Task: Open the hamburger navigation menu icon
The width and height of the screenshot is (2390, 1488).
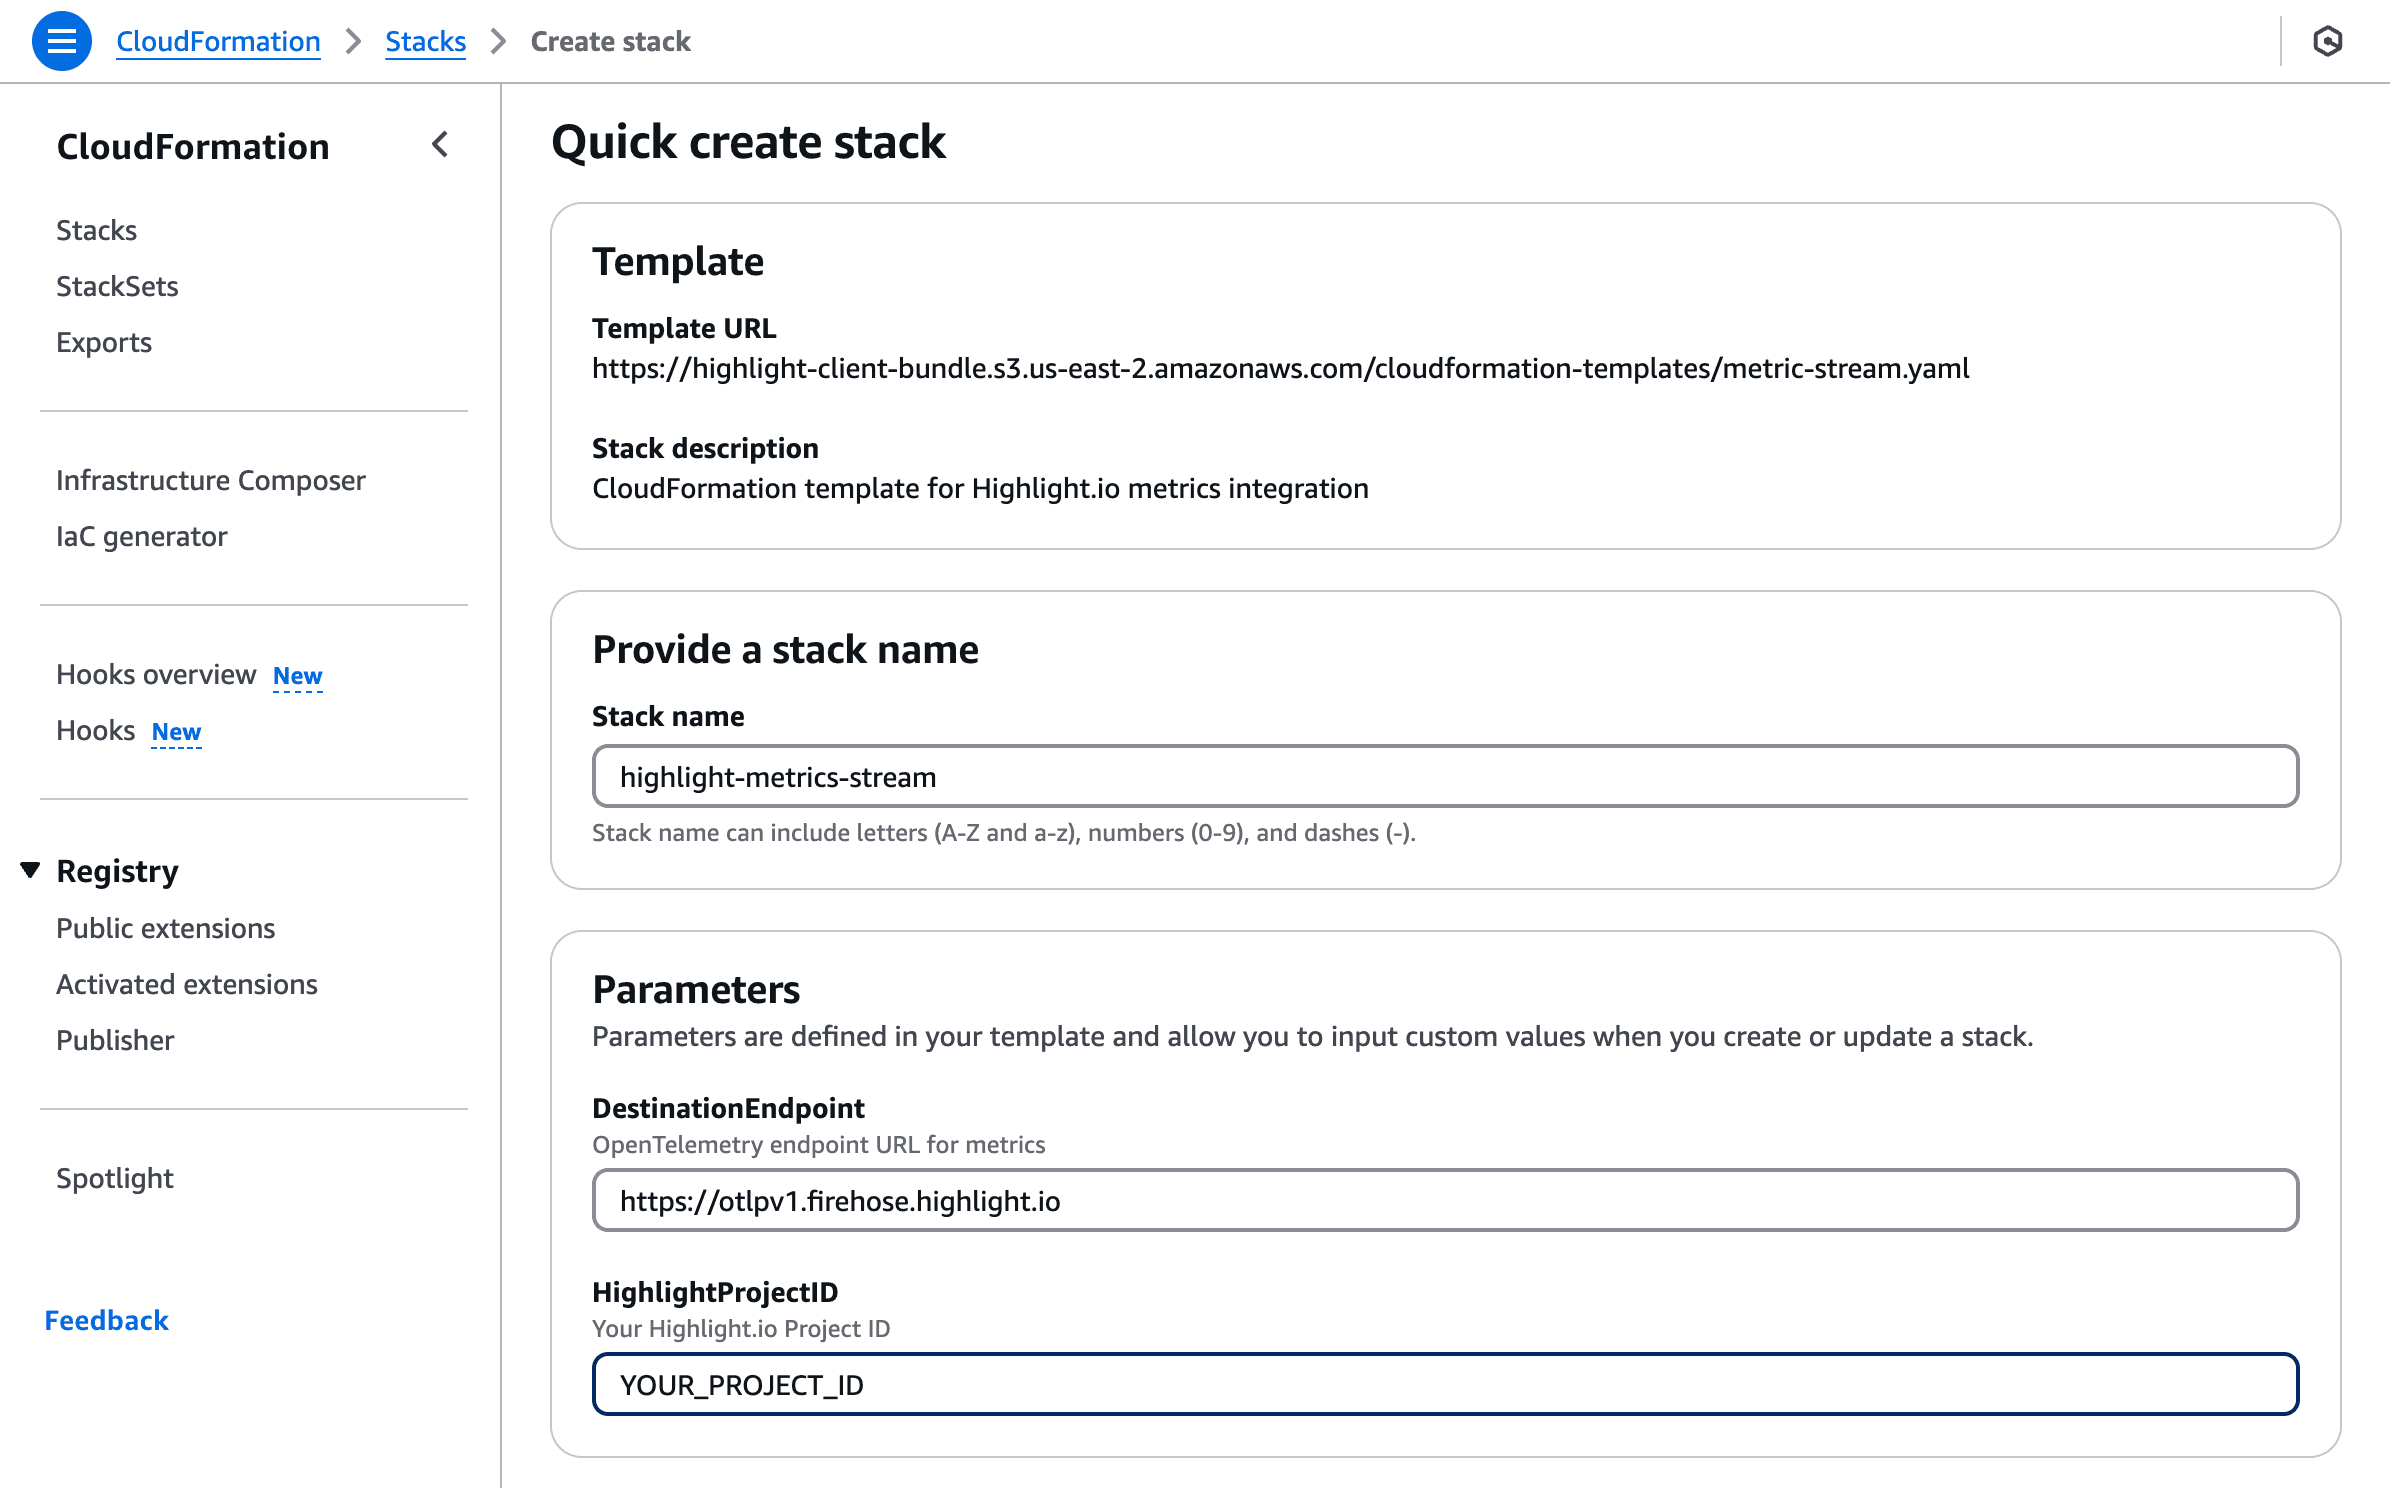Action: coord(61,41)
